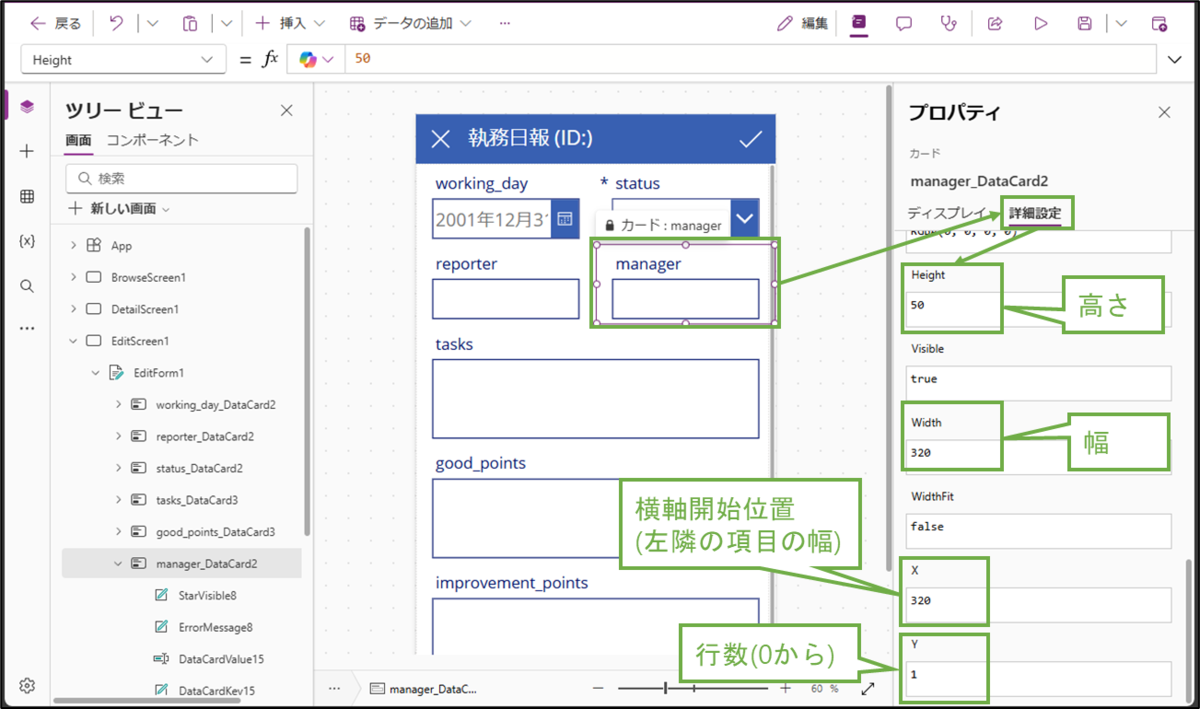This screenshot has height=709, width=1200.
Task: Open the left rail ellipsis more icon
Action: [27, 328]
